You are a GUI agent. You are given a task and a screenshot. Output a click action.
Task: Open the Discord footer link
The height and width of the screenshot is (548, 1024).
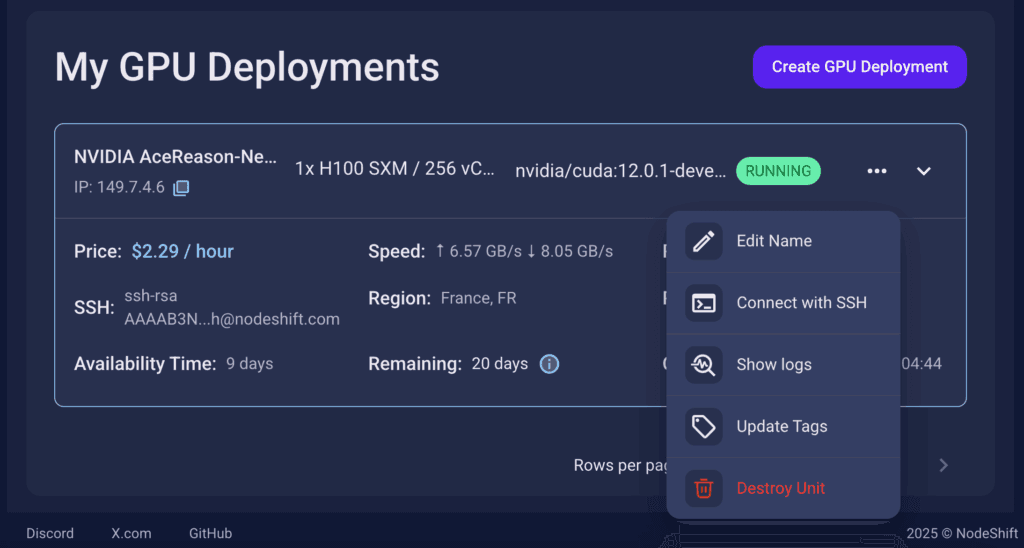(50, 534)
